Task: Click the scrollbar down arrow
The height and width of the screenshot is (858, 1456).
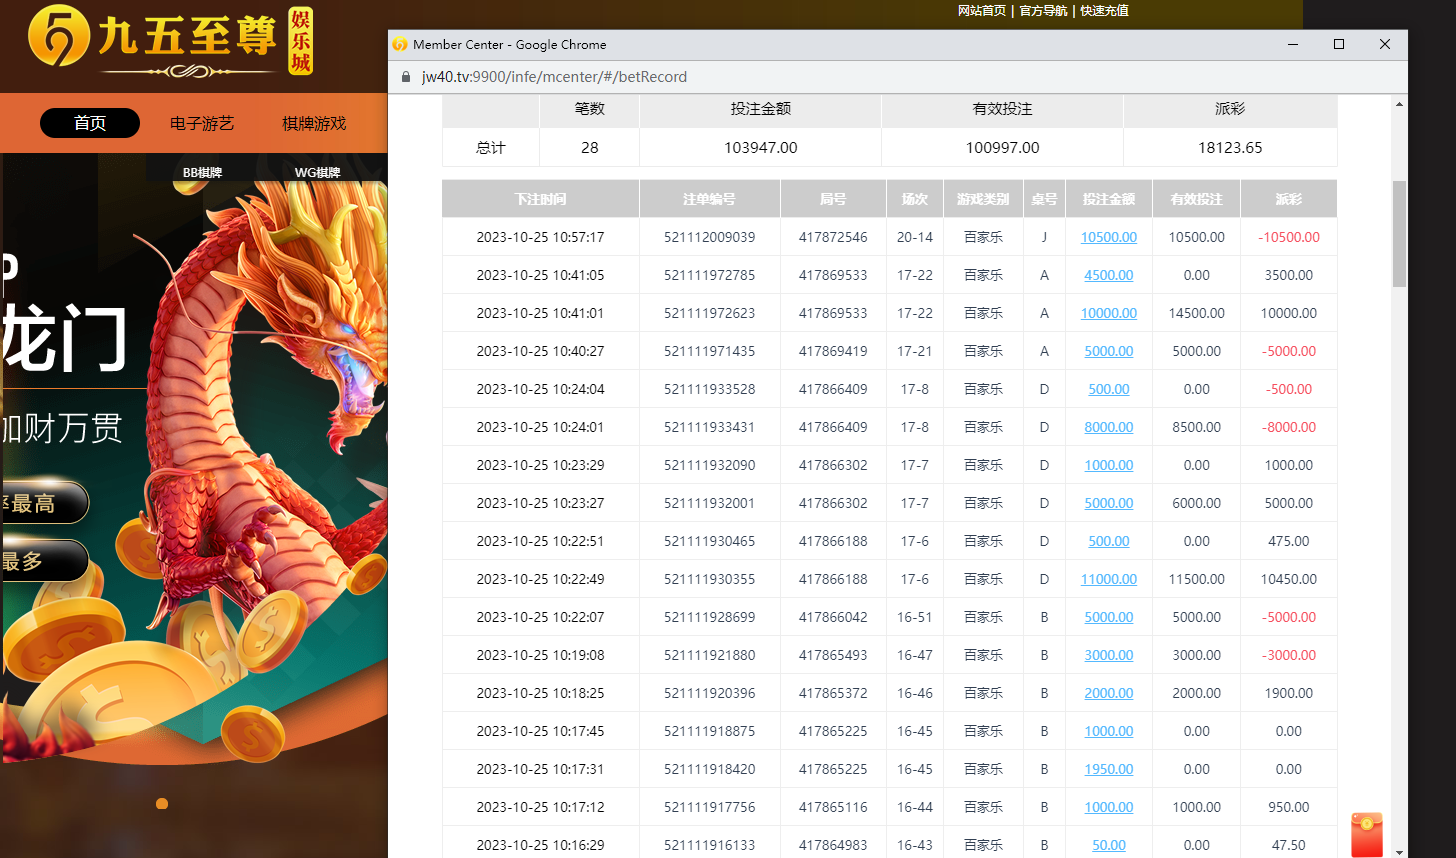Action: 1399,851
